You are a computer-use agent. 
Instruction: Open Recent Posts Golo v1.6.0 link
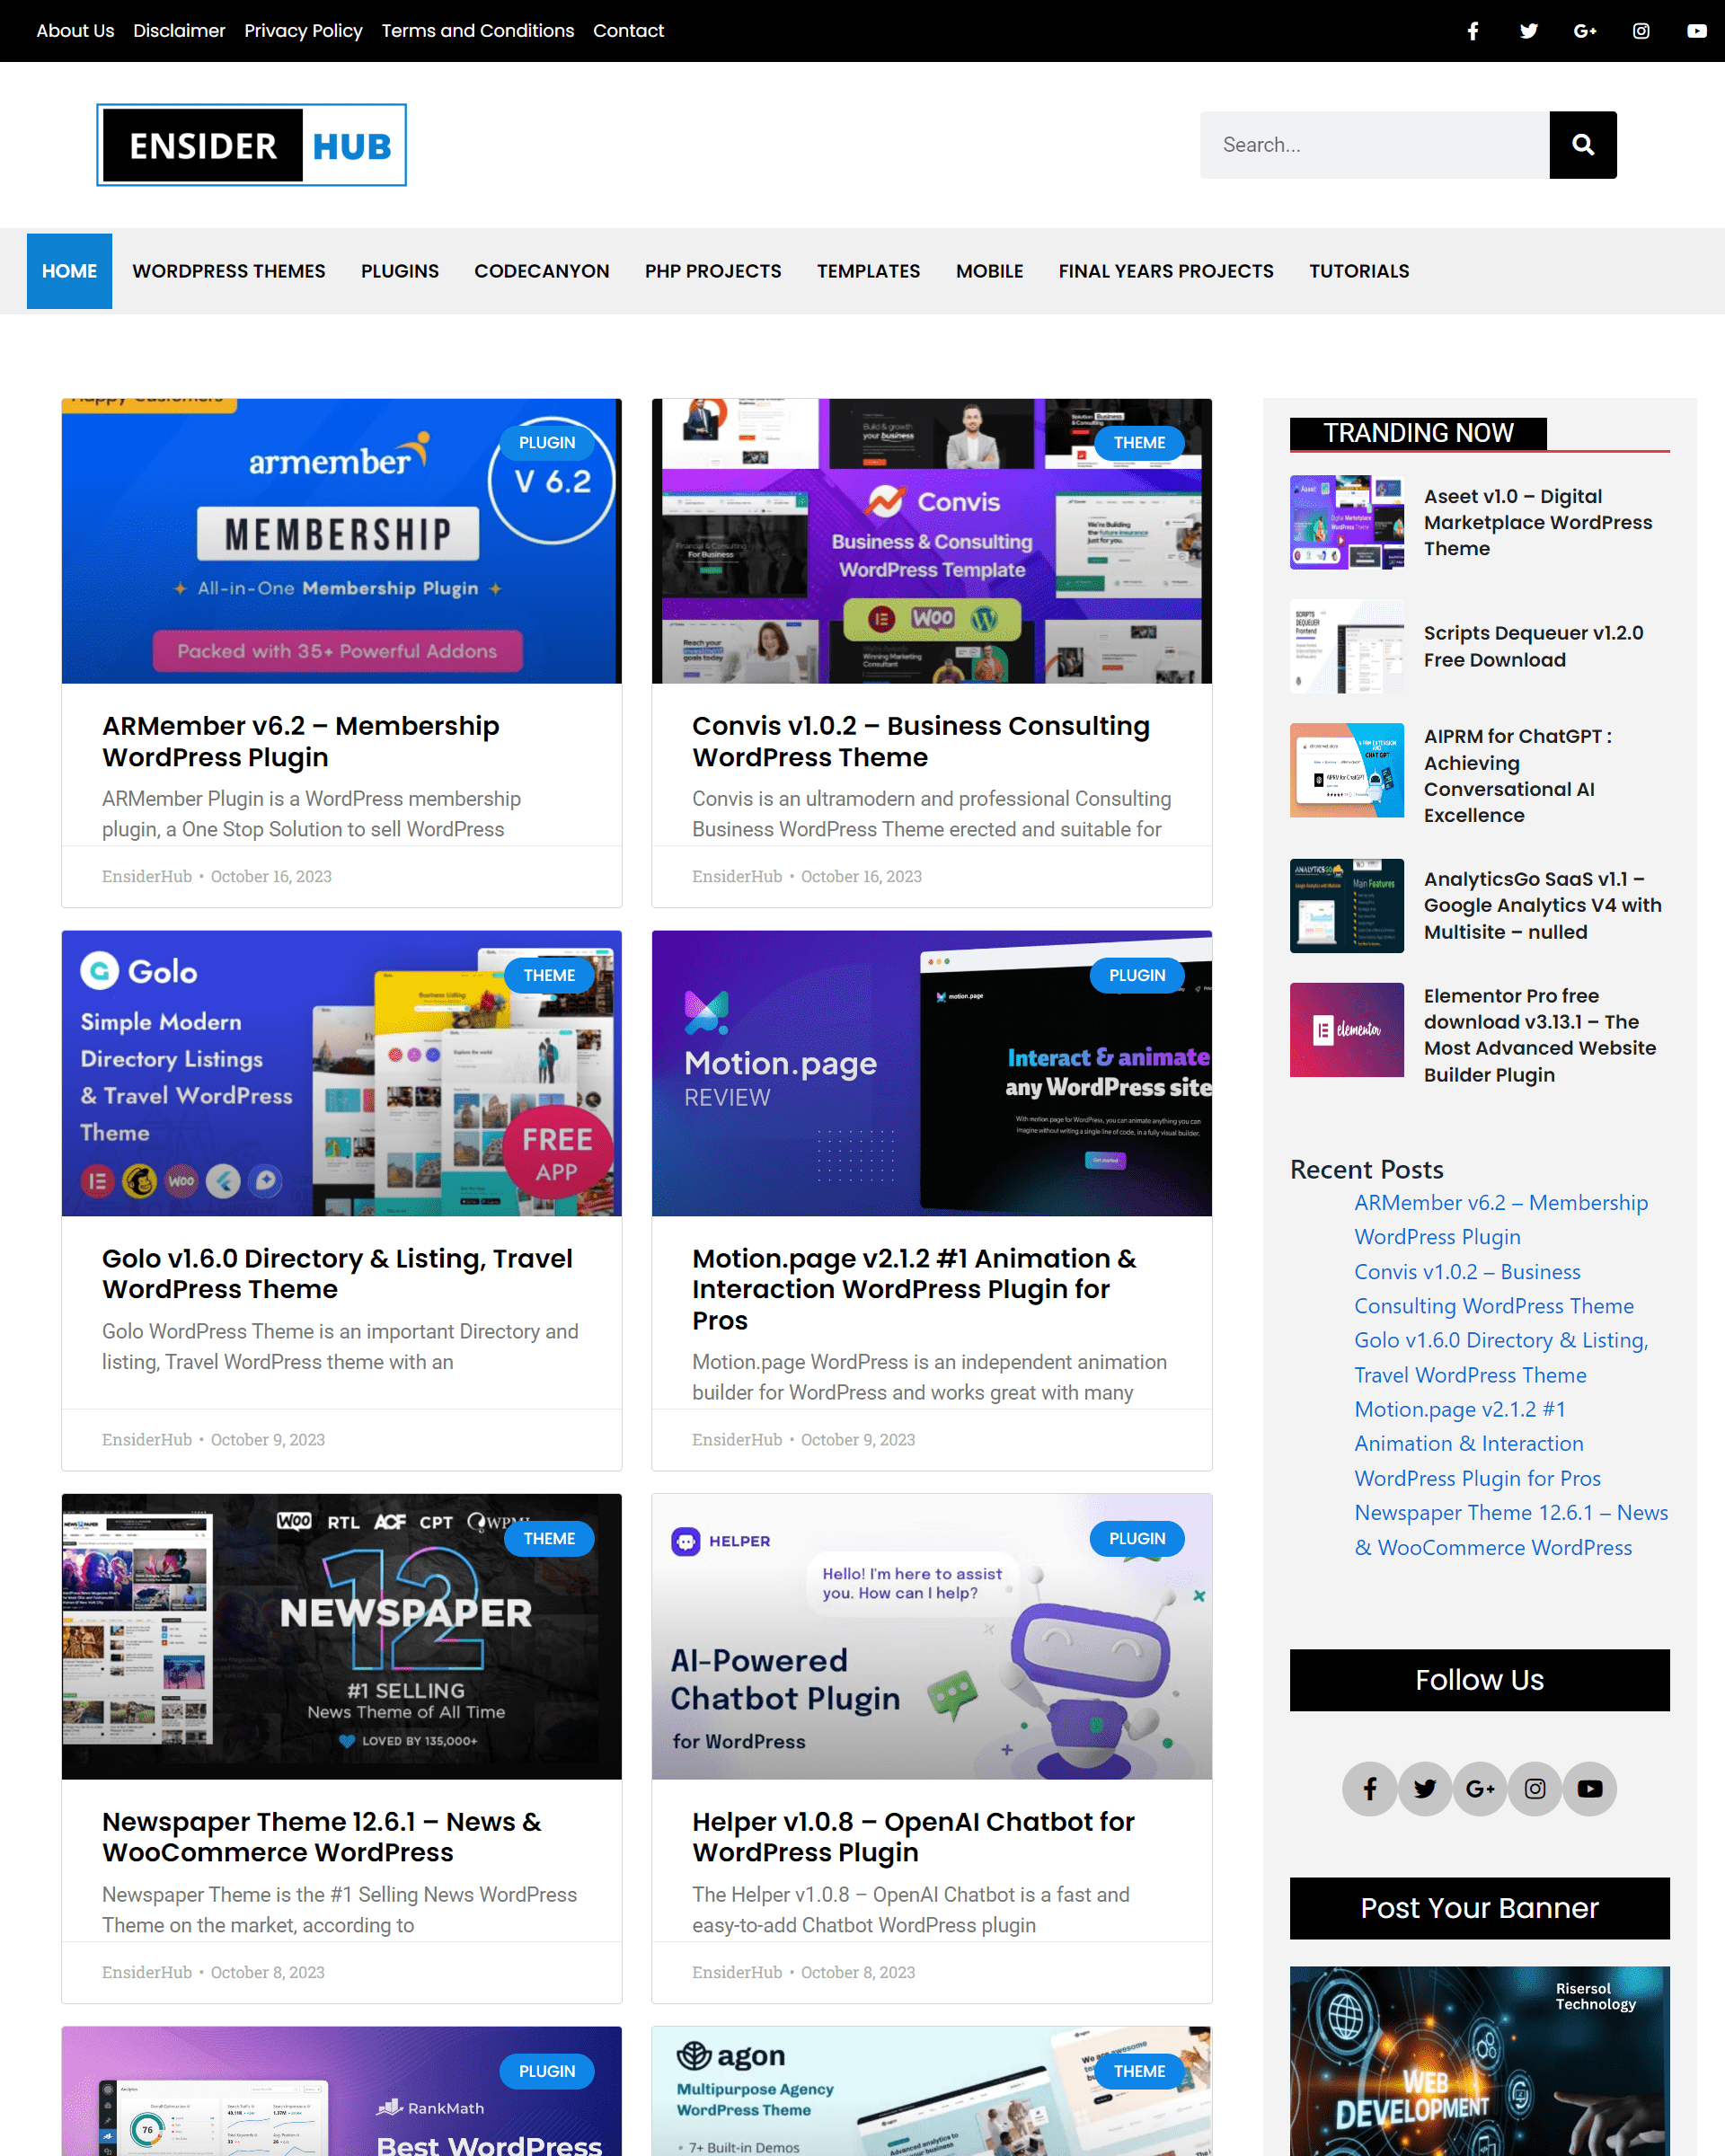coord(1501,1358)
